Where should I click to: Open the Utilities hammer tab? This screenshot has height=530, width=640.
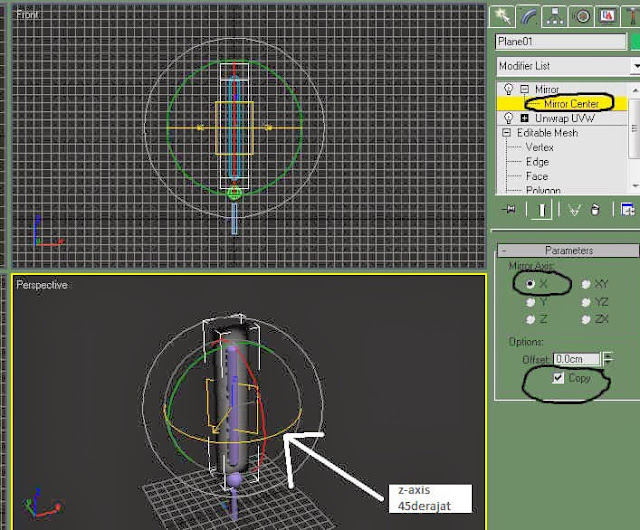point(632,17)
